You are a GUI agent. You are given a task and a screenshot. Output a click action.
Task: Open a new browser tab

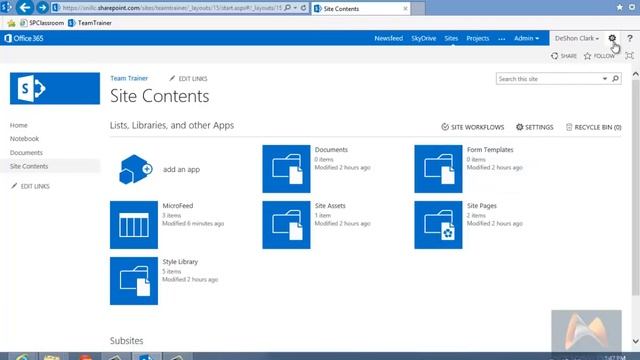pyautogui.click(x=418, y=9)
